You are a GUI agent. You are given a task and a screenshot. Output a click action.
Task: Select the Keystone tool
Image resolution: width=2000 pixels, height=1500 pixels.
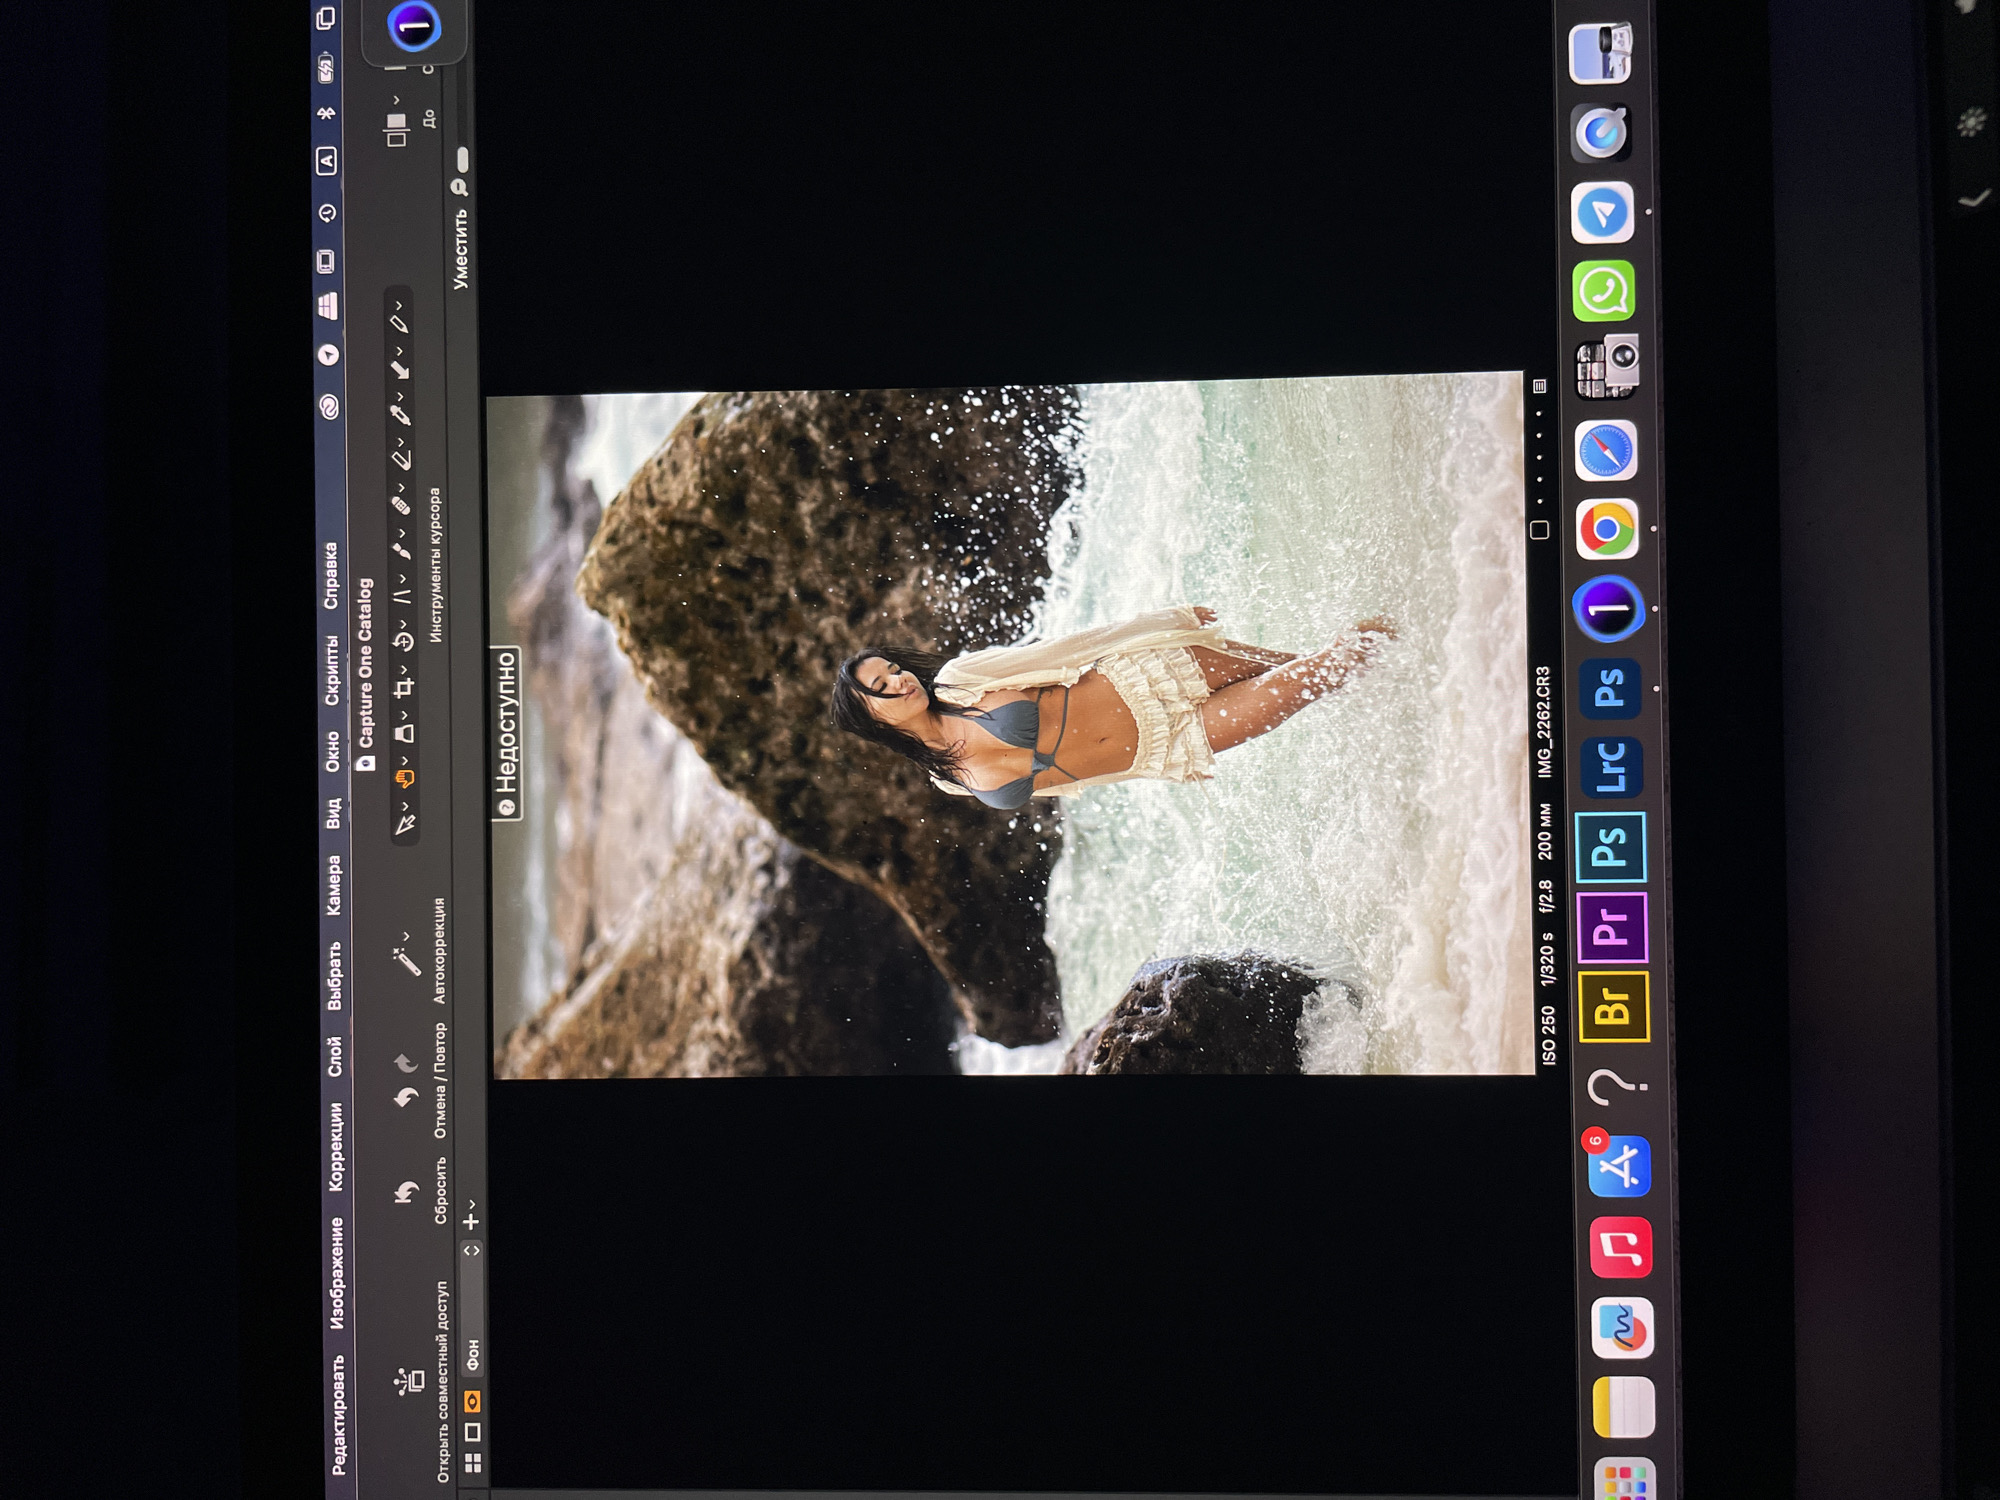(x=402, y=596)
